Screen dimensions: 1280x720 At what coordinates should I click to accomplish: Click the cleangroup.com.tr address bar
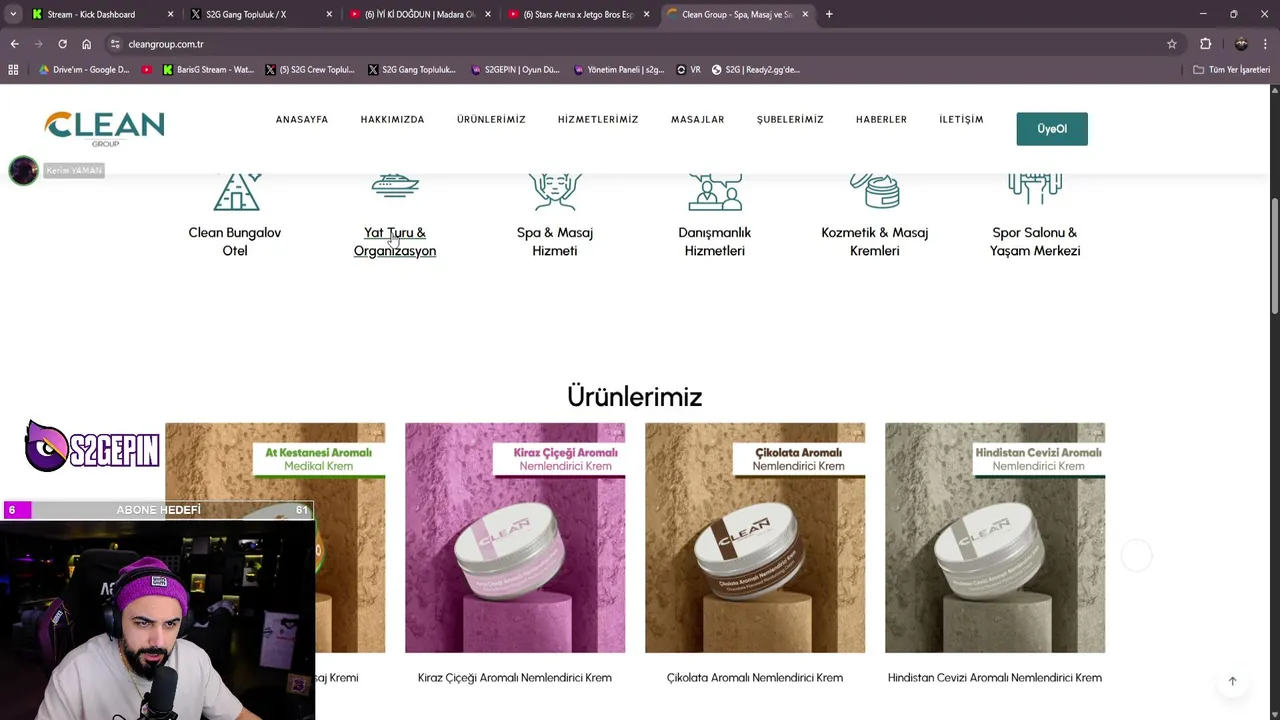[166, 44]
